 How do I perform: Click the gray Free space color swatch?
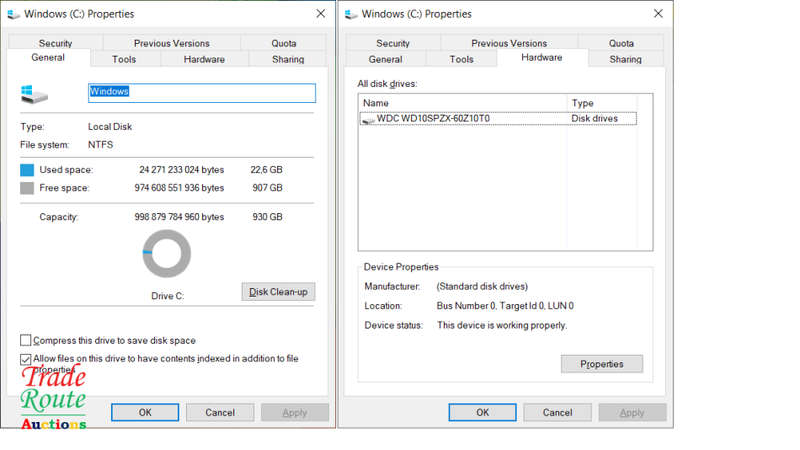(27, 188)
